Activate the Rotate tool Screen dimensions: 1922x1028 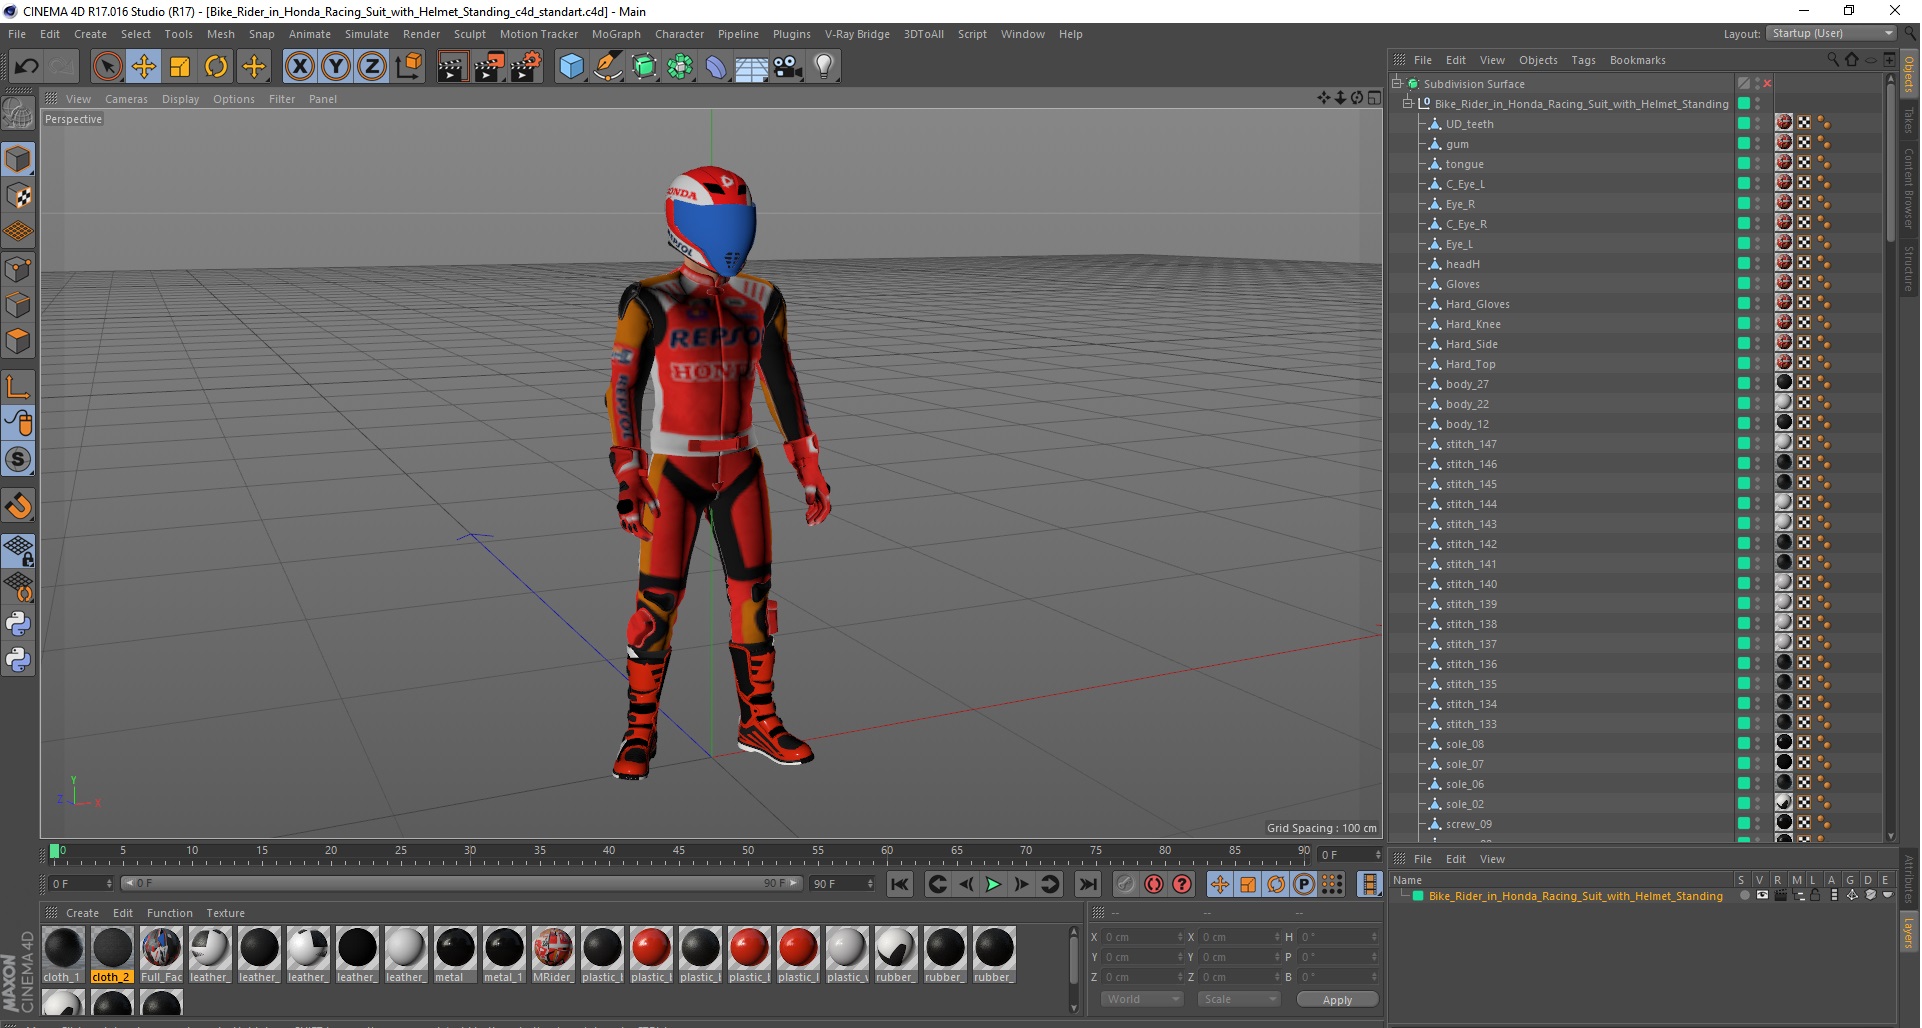216,67
